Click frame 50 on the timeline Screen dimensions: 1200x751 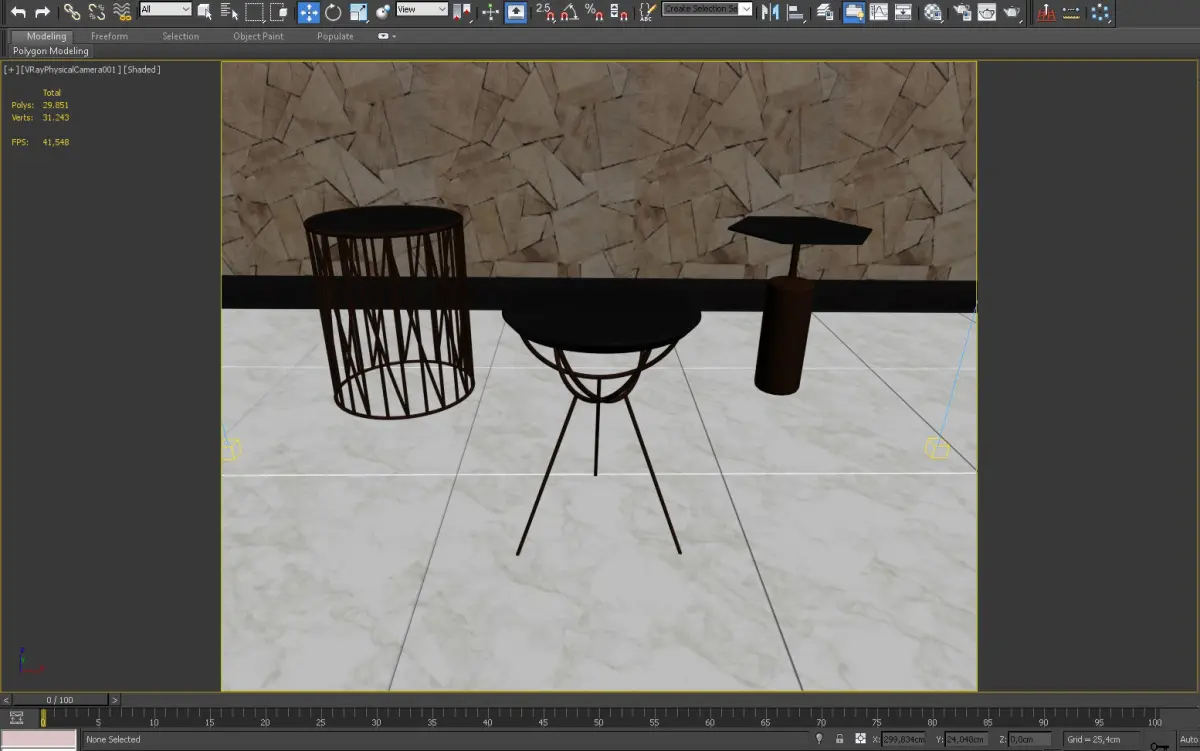click(x=598, y=718)
